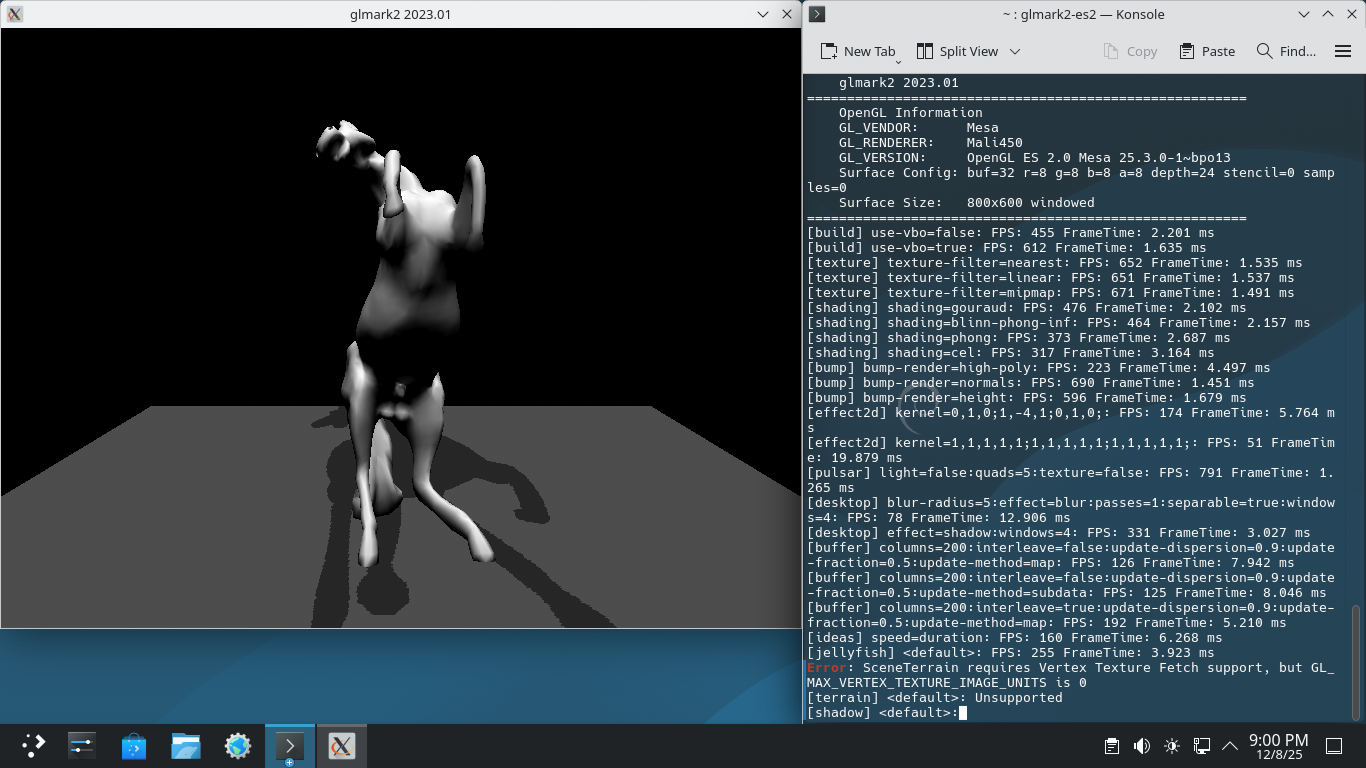Expand the New Tab dropdown arrow
This screenshot has width=1366, height=768.
[899, 58]
